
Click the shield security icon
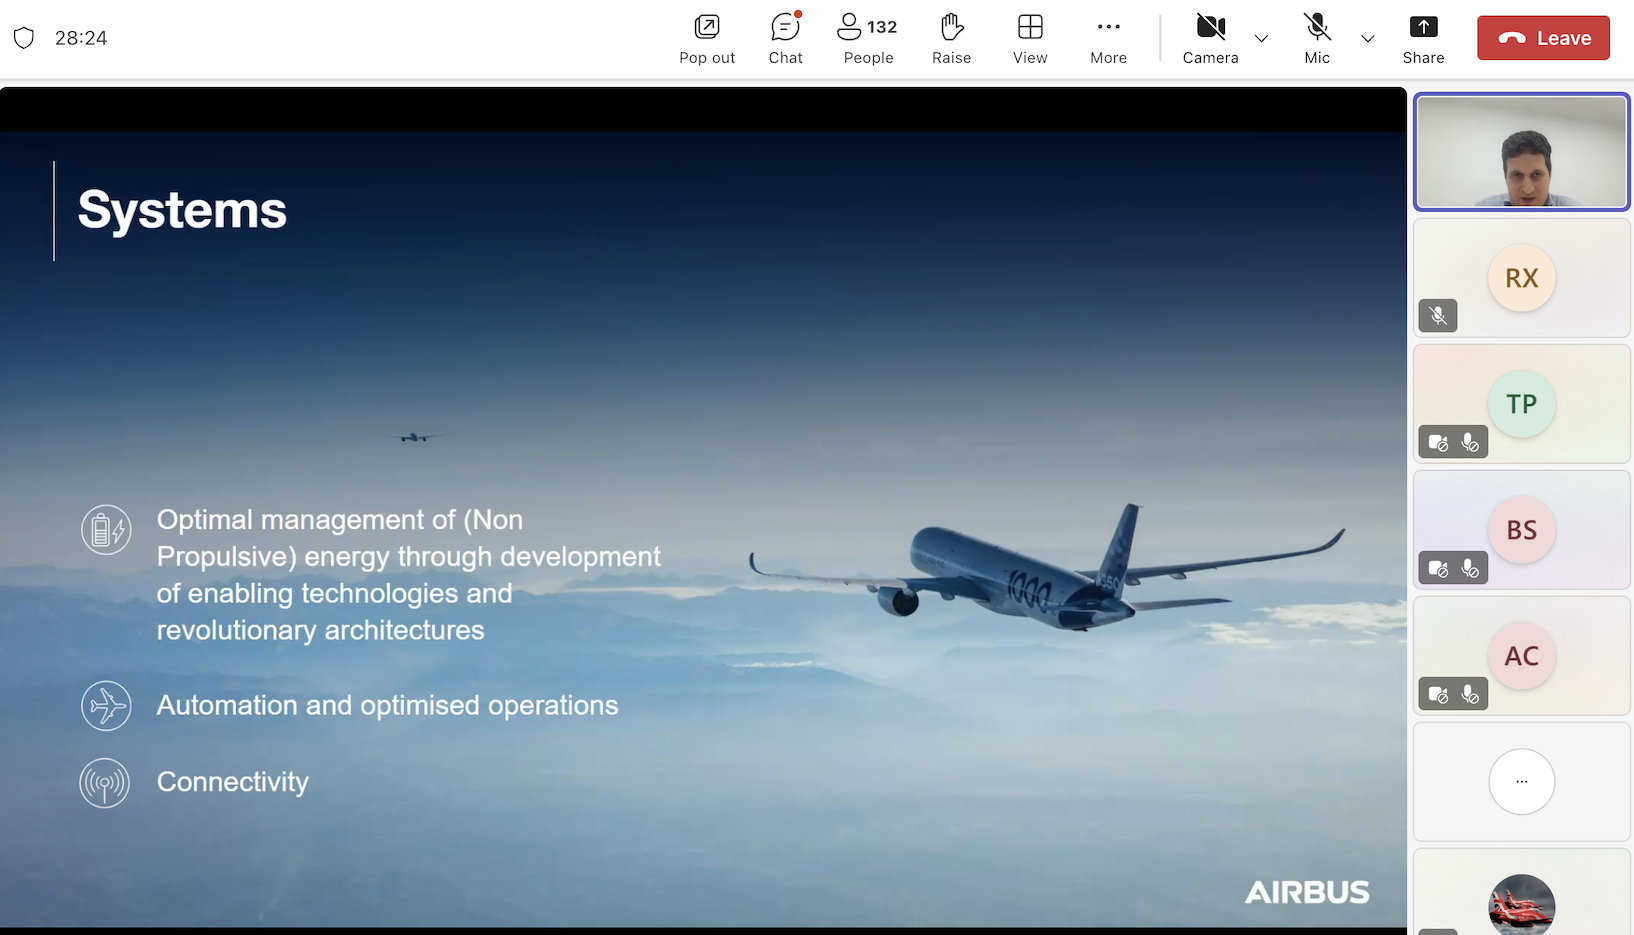(x=24, y=38)
